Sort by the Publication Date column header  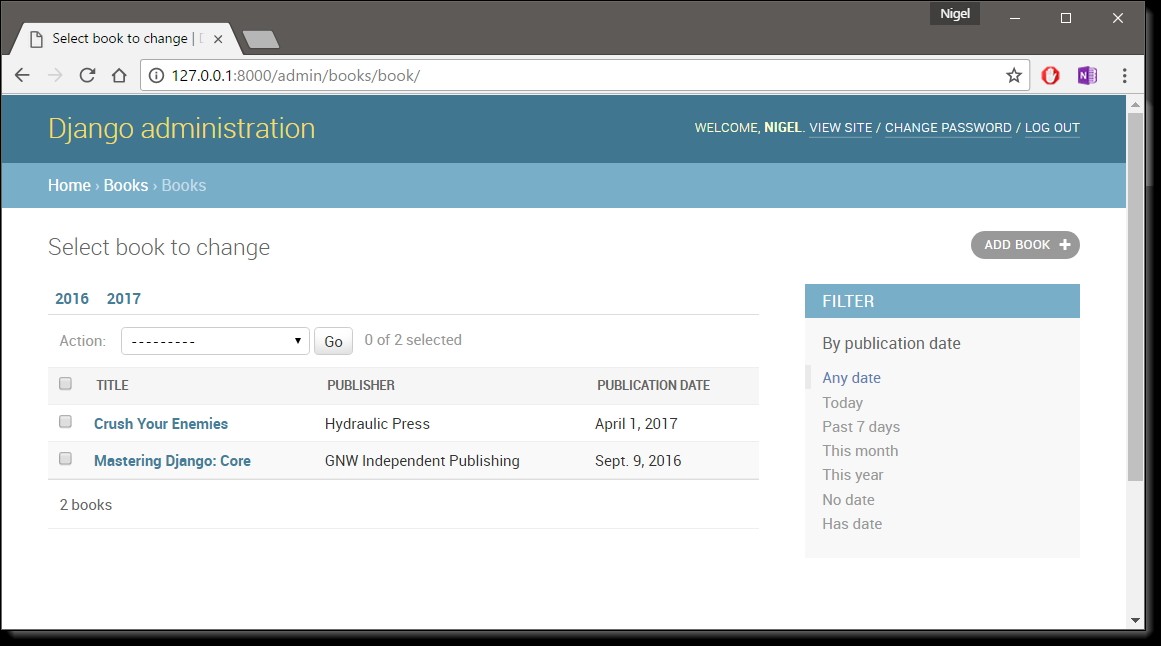(653, 385)
